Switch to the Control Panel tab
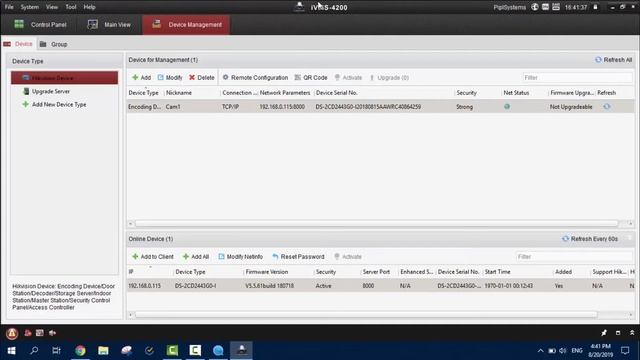The image size is (640, 360). coord(40,24)
